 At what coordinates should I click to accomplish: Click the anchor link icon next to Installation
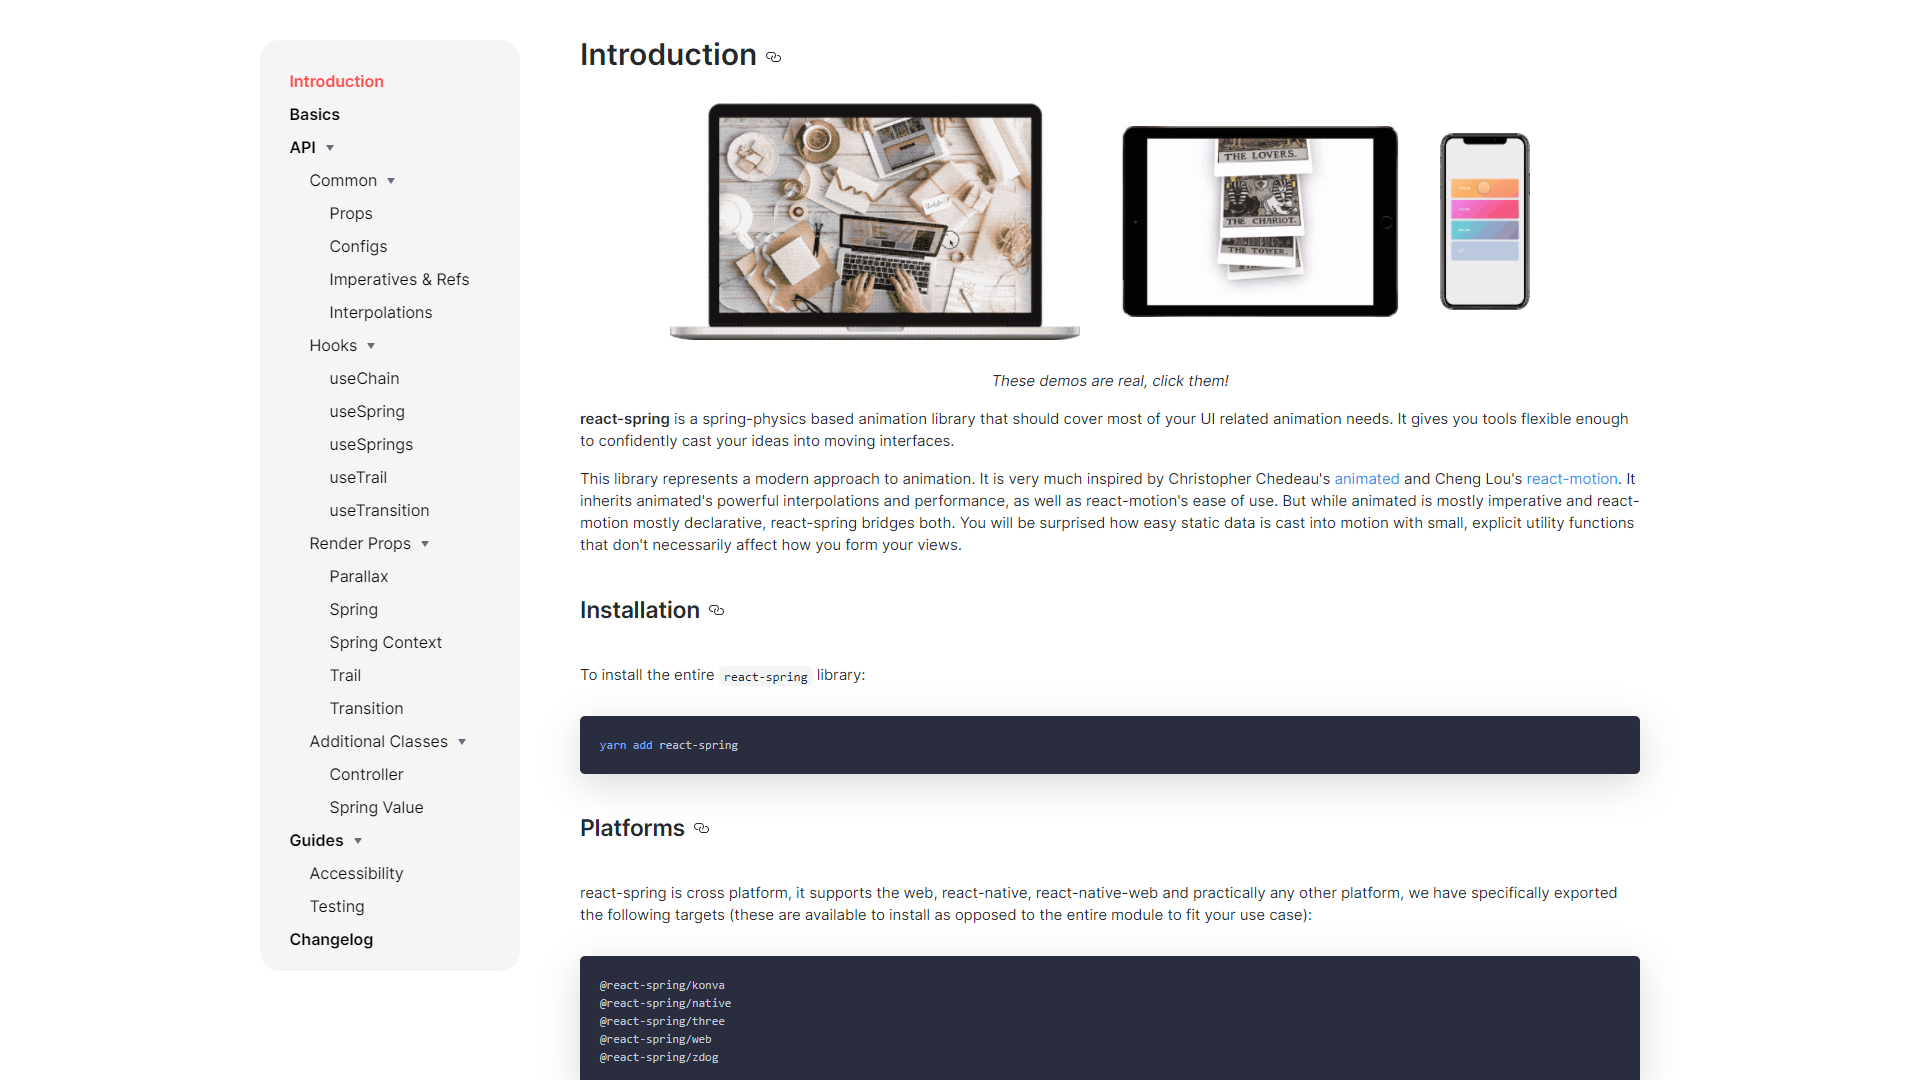pos(717,610)
